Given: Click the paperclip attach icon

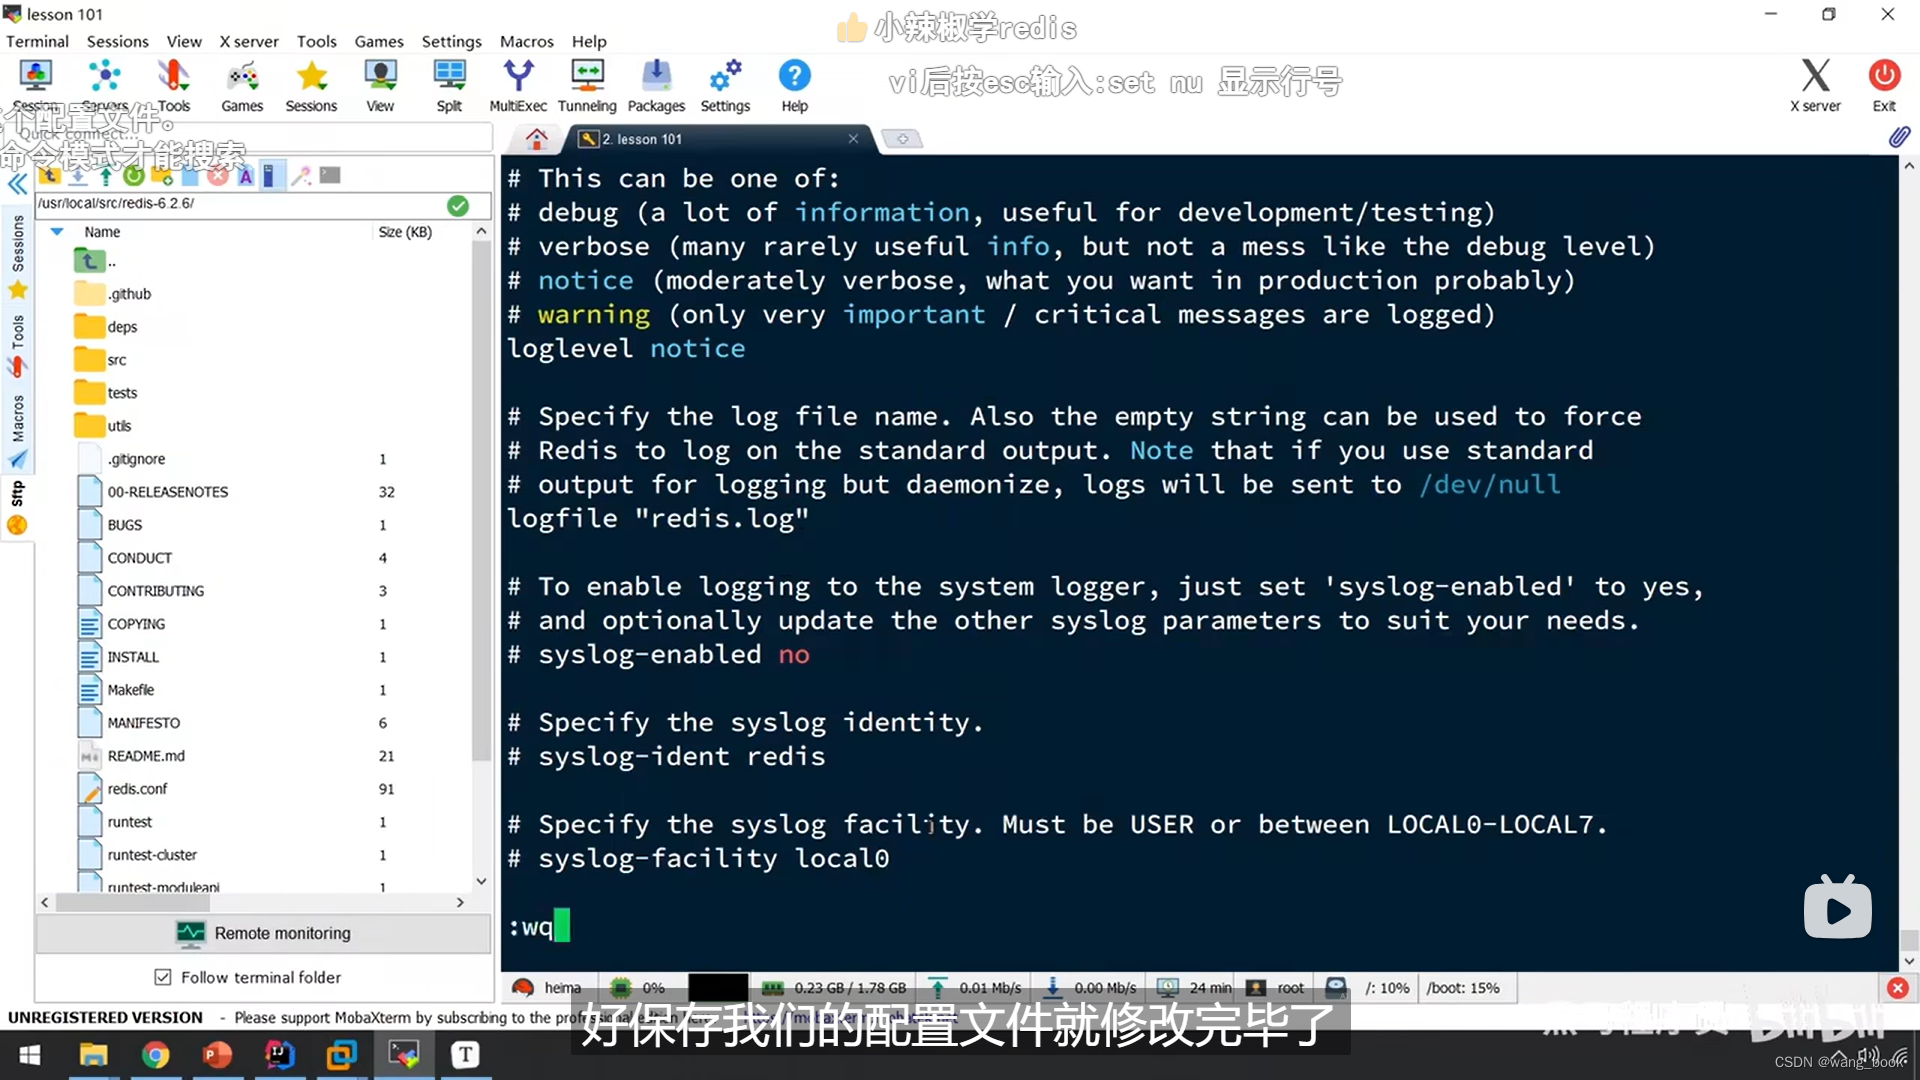Looking at the screenshot, I should [1899, 138].
